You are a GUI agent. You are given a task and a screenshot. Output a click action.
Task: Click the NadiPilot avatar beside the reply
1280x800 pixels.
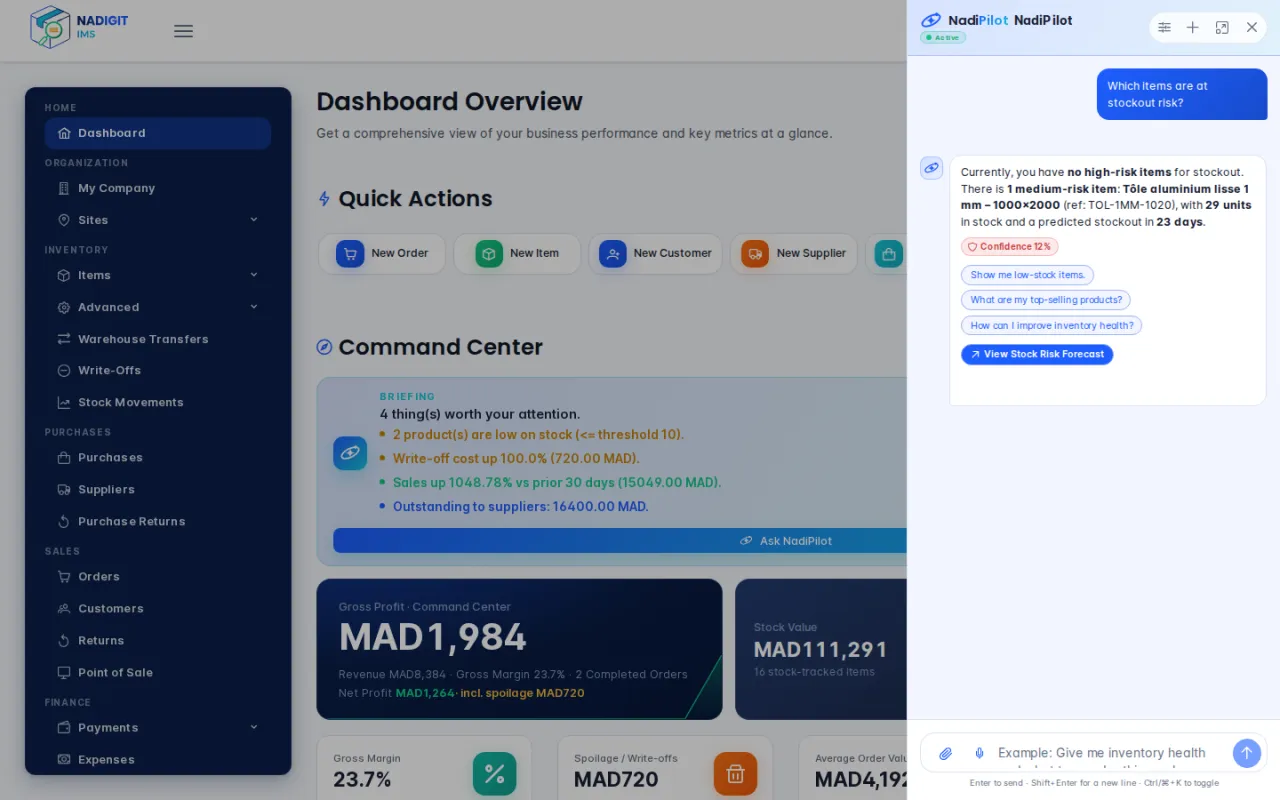click(932, 168)
